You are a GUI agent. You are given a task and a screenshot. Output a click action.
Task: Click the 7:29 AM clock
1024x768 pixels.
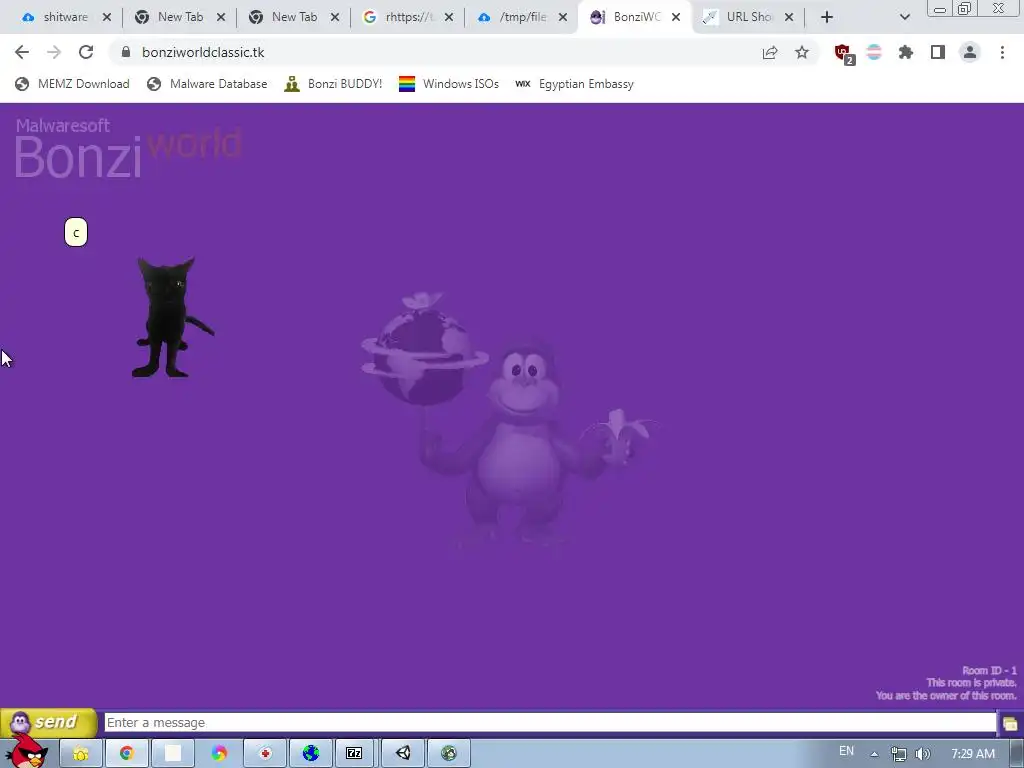[x=973, y=754]
